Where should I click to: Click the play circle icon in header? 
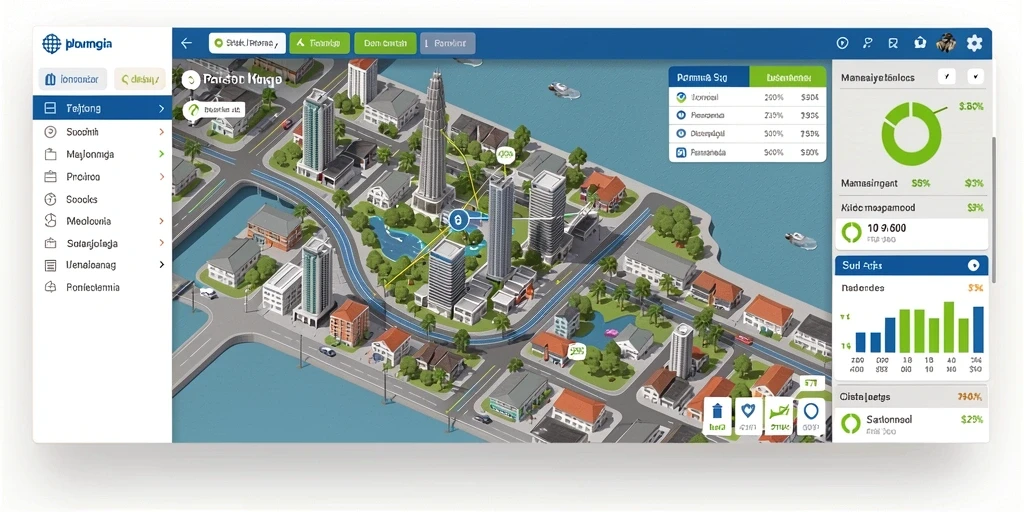click(842, 43)
